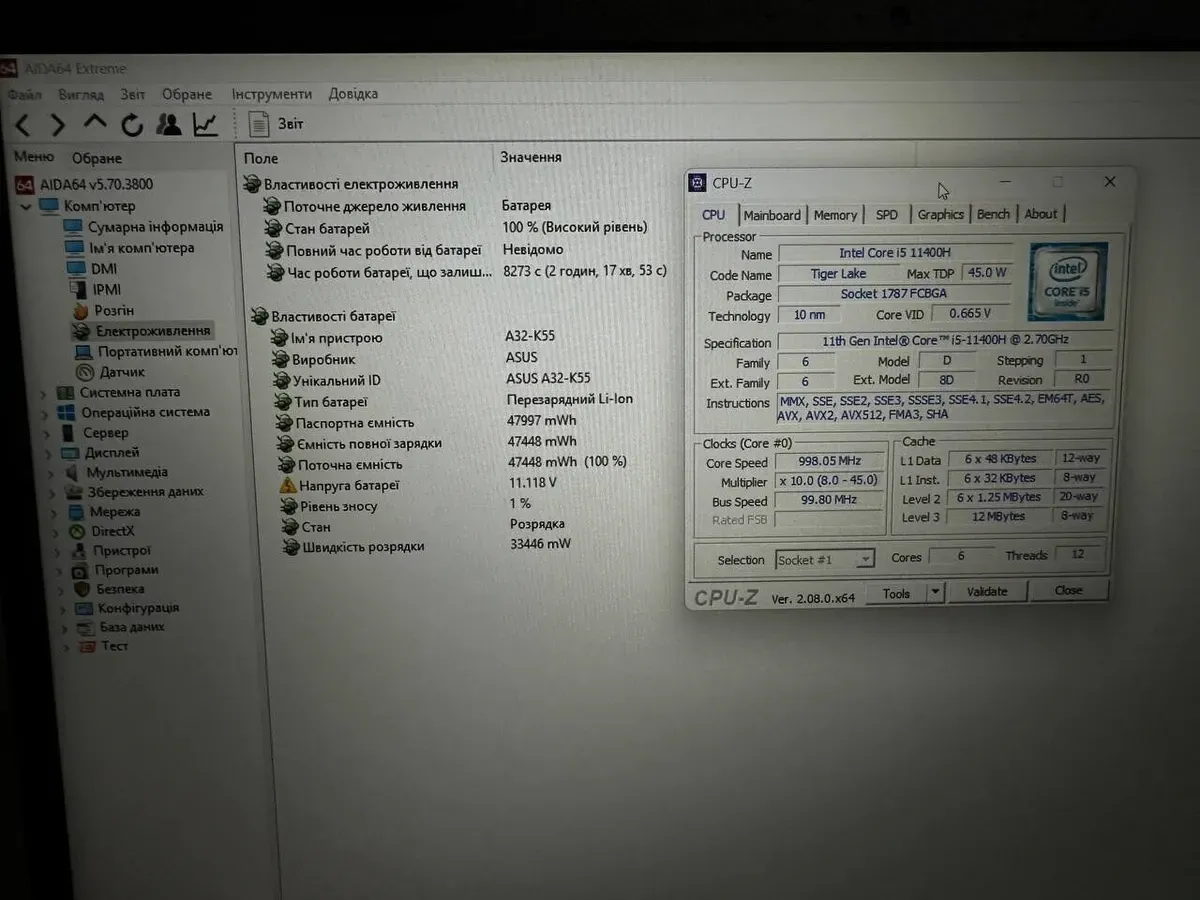Switch to the Обране panel tab
1200x900 pixels.
pos(96,158)
